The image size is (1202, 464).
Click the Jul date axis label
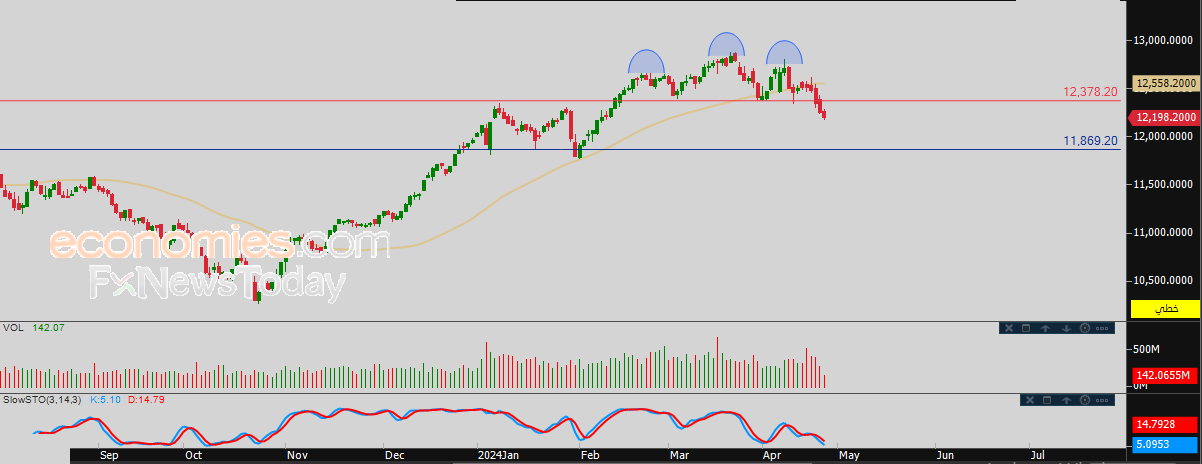coord(1037,455)
